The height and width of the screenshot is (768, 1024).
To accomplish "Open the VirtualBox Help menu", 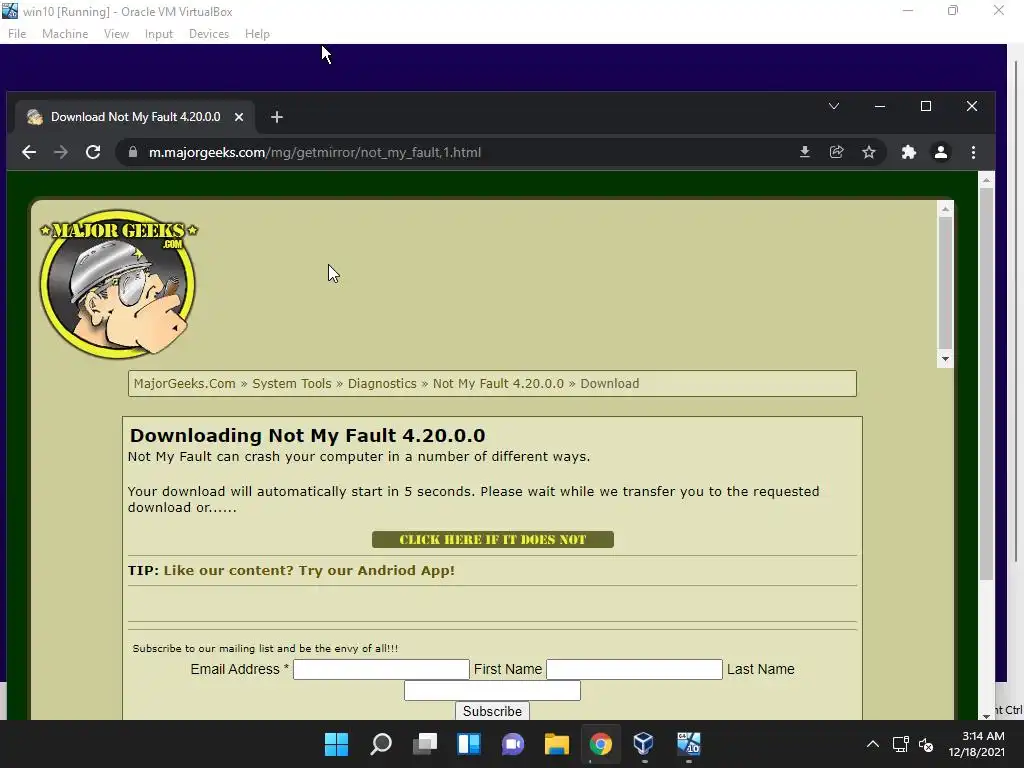I will pyautogui.click(x=257, y=34).
